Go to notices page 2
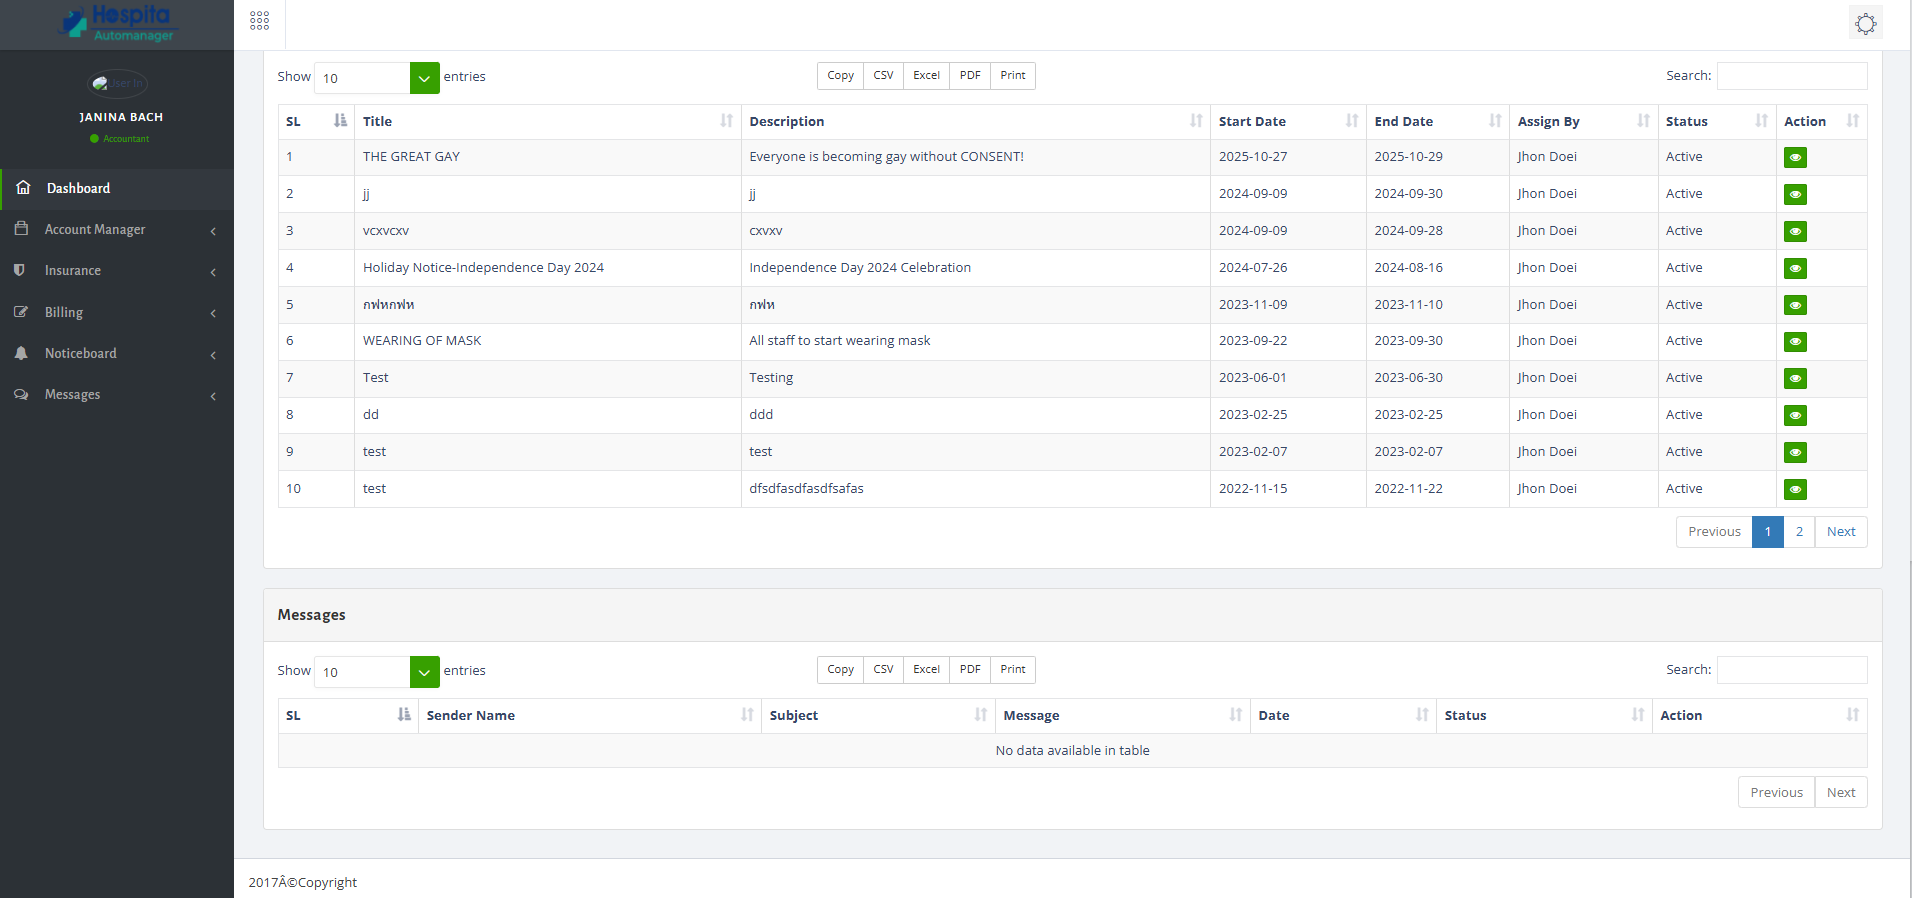1912x898 pixels. [1799, 532]
